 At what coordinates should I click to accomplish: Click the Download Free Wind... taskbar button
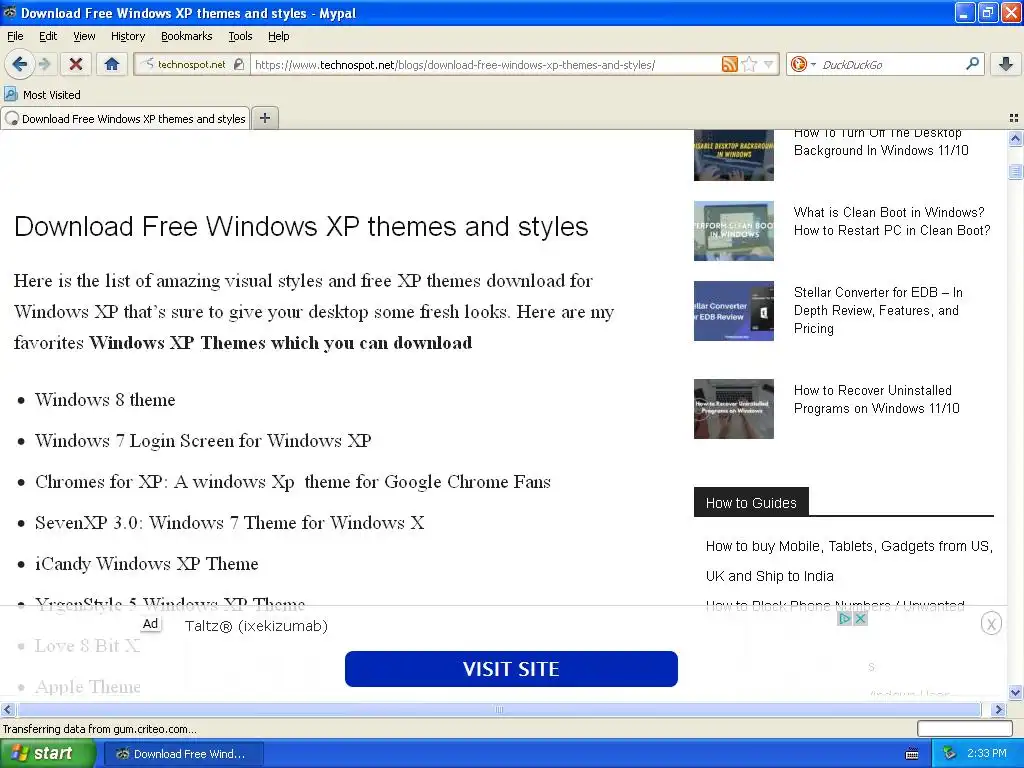184,754
